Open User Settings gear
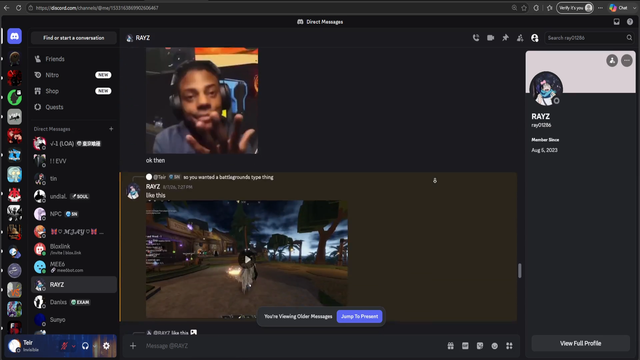 pos(106,346)
